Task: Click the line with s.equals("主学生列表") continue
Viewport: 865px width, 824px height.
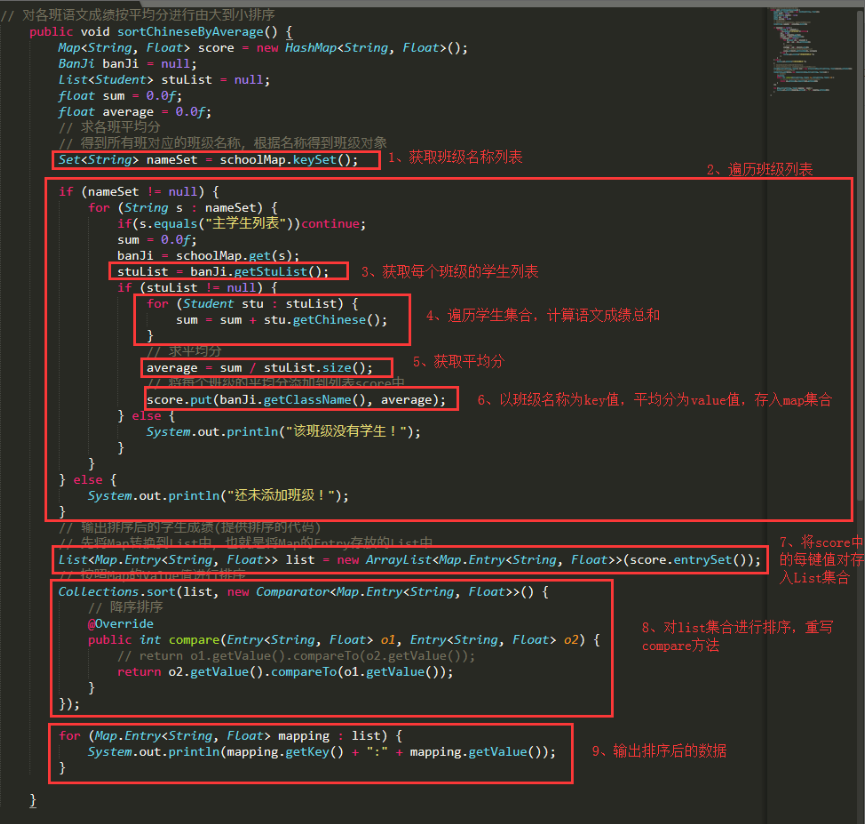Action: [x=241, y=223]
